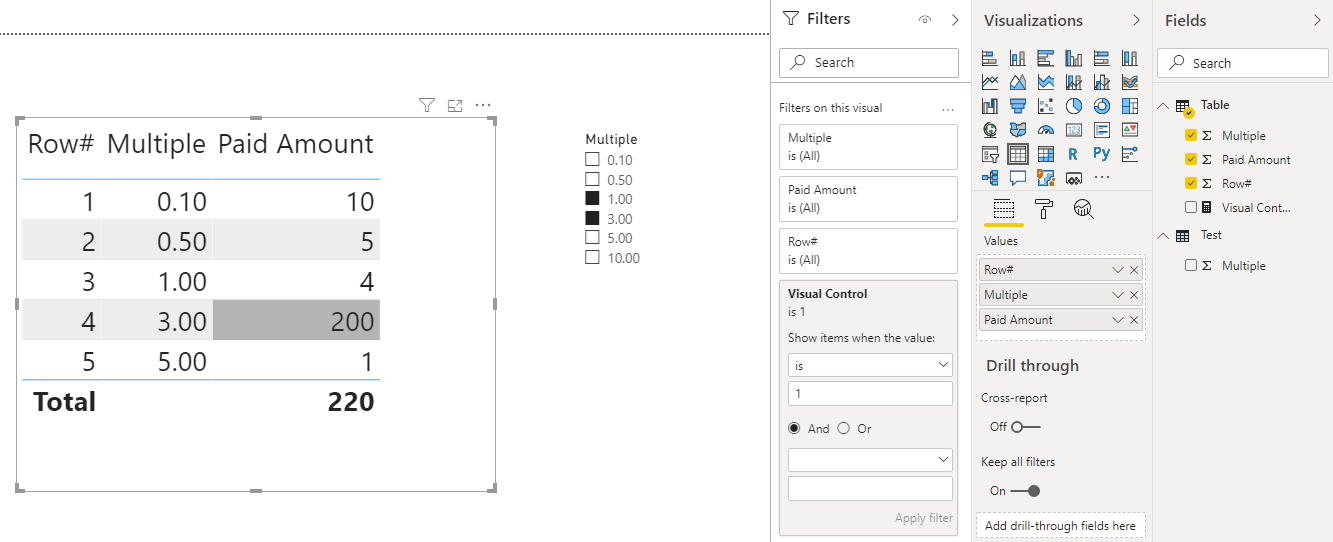This screenshot has height=542, width=1333.
Task: Select the gauge visual
Action: (x=1046, y=130)
